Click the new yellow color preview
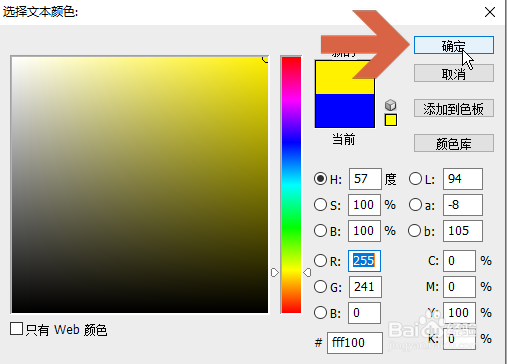 (345, 77)
